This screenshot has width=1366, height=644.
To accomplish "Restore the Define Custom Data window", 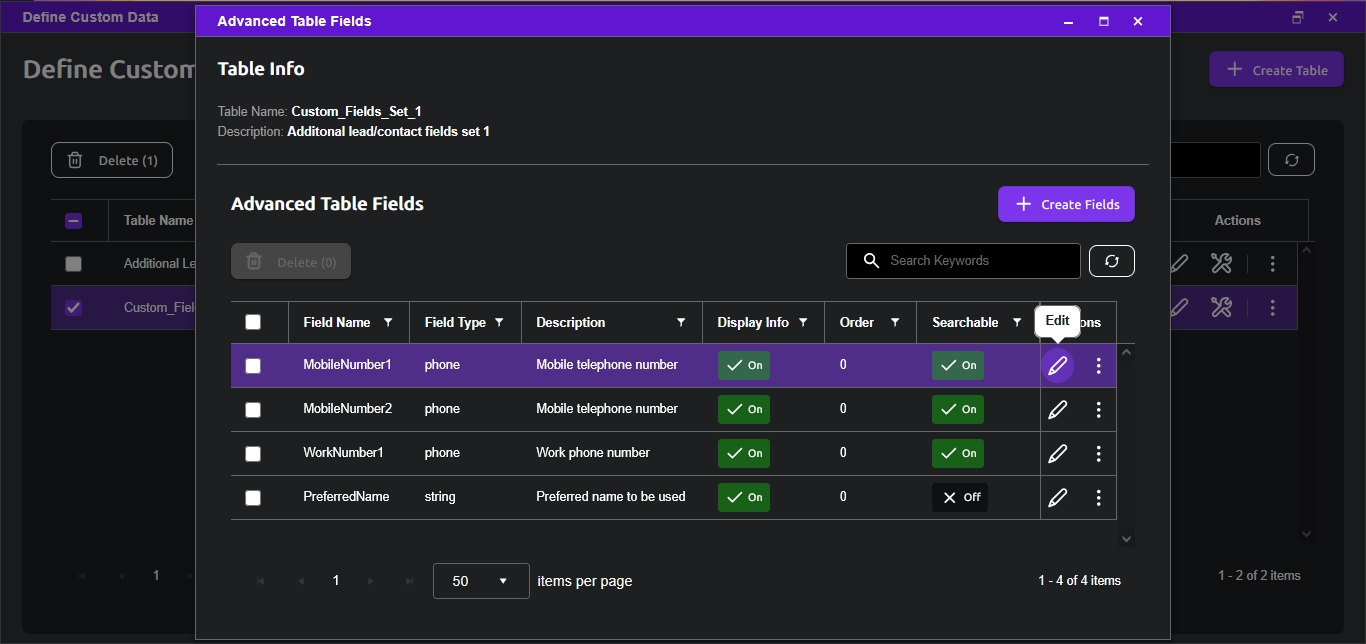I will (x=1298, y=17).
